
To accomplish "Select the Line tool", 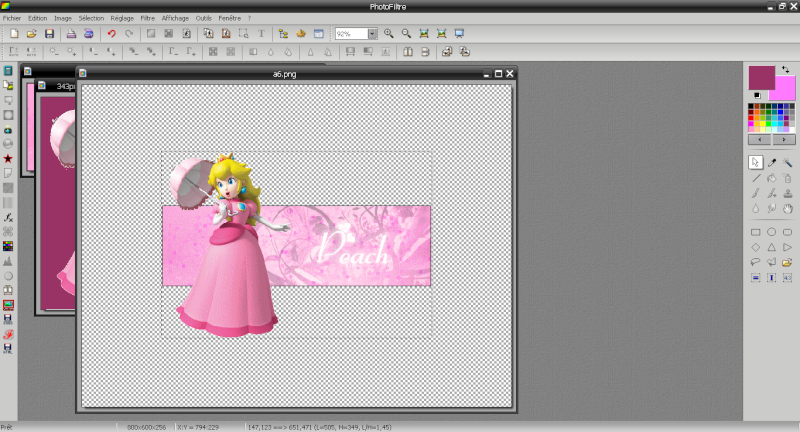I will [x=756, y=178].
